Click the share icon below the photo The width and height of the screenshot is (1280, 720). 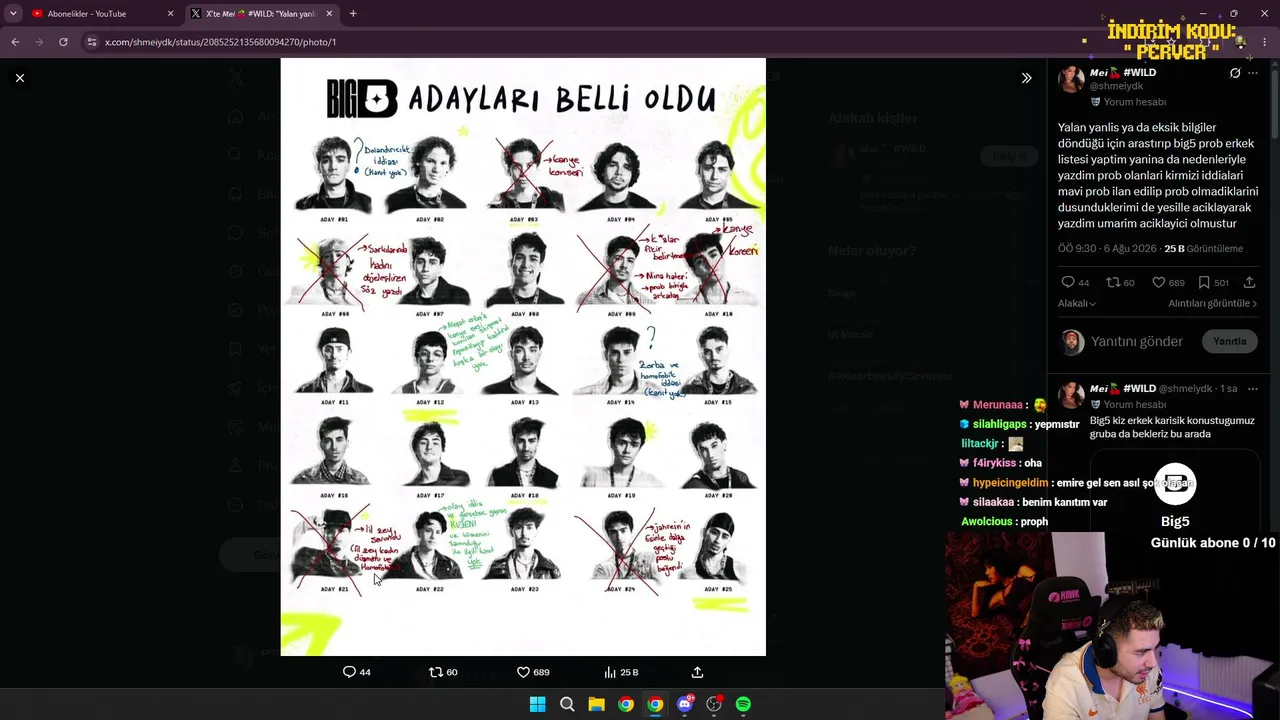(698, 672)
